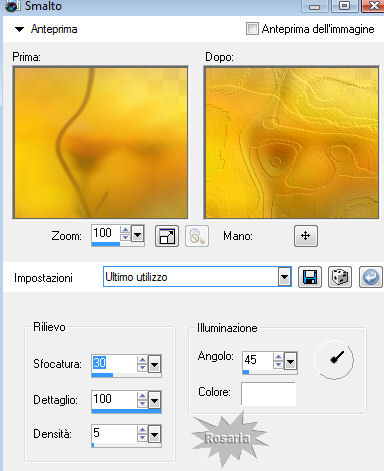This screenshot has width=384, height=471.
Task: Open the Impostazioni preset dropdown
Action: (x=284, y=277)
